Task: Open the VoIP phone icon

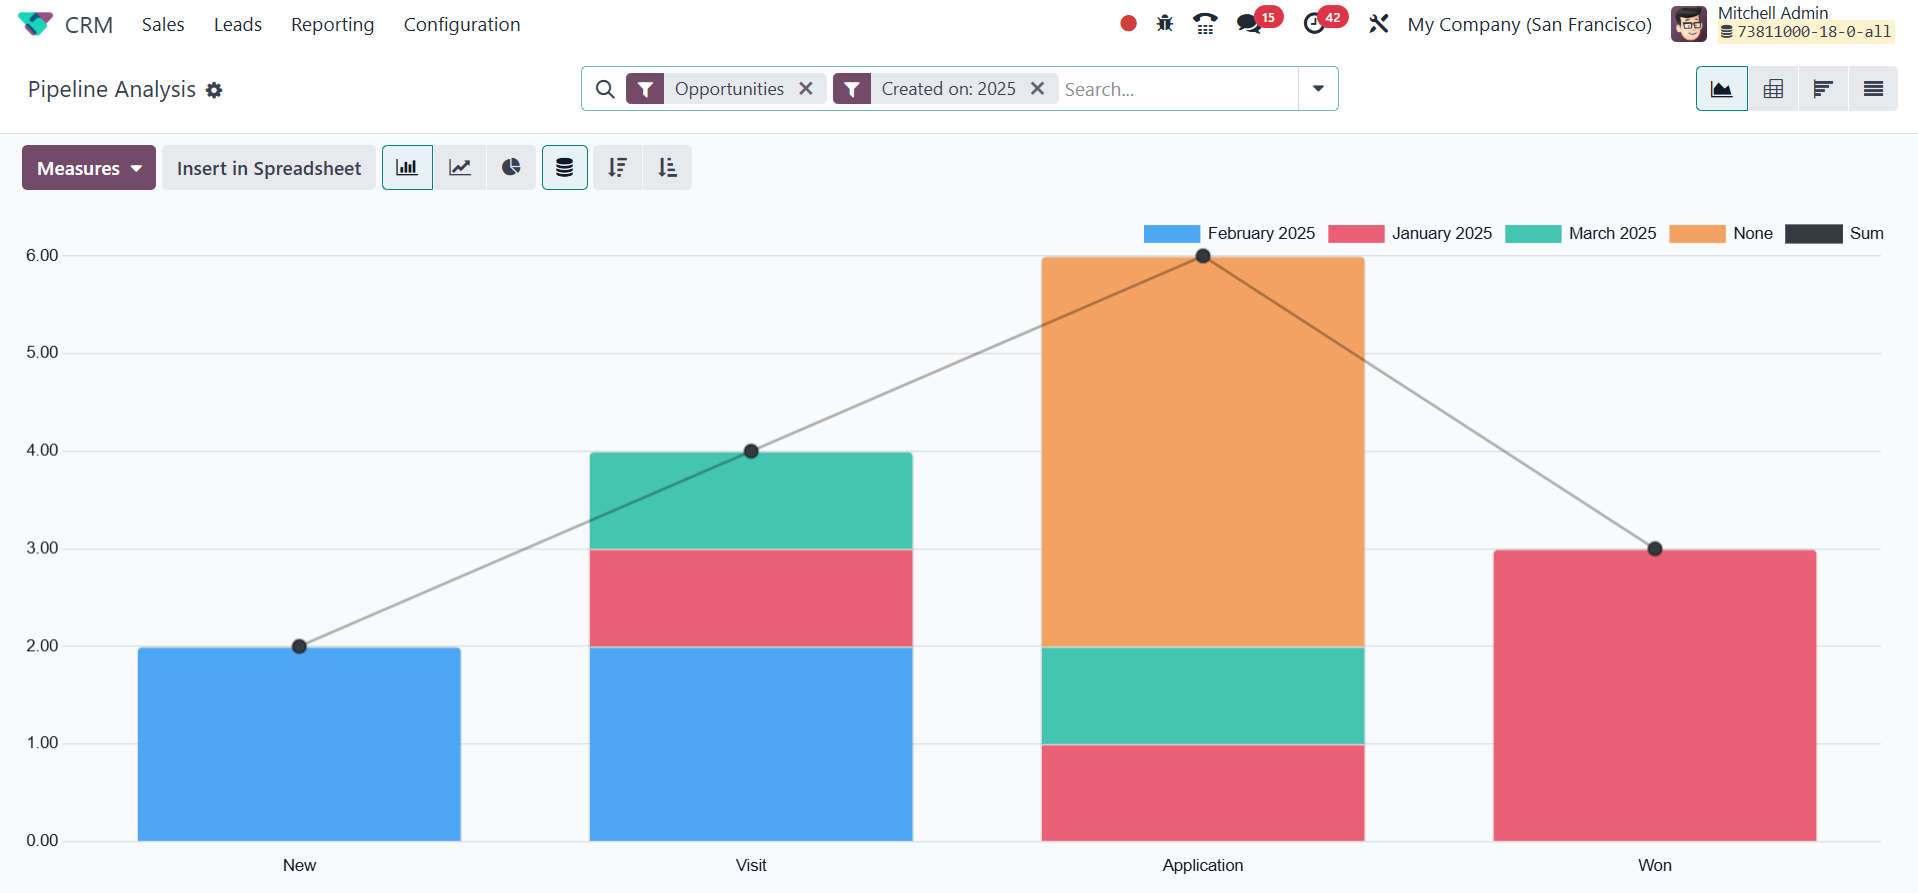Action: 1205,24
